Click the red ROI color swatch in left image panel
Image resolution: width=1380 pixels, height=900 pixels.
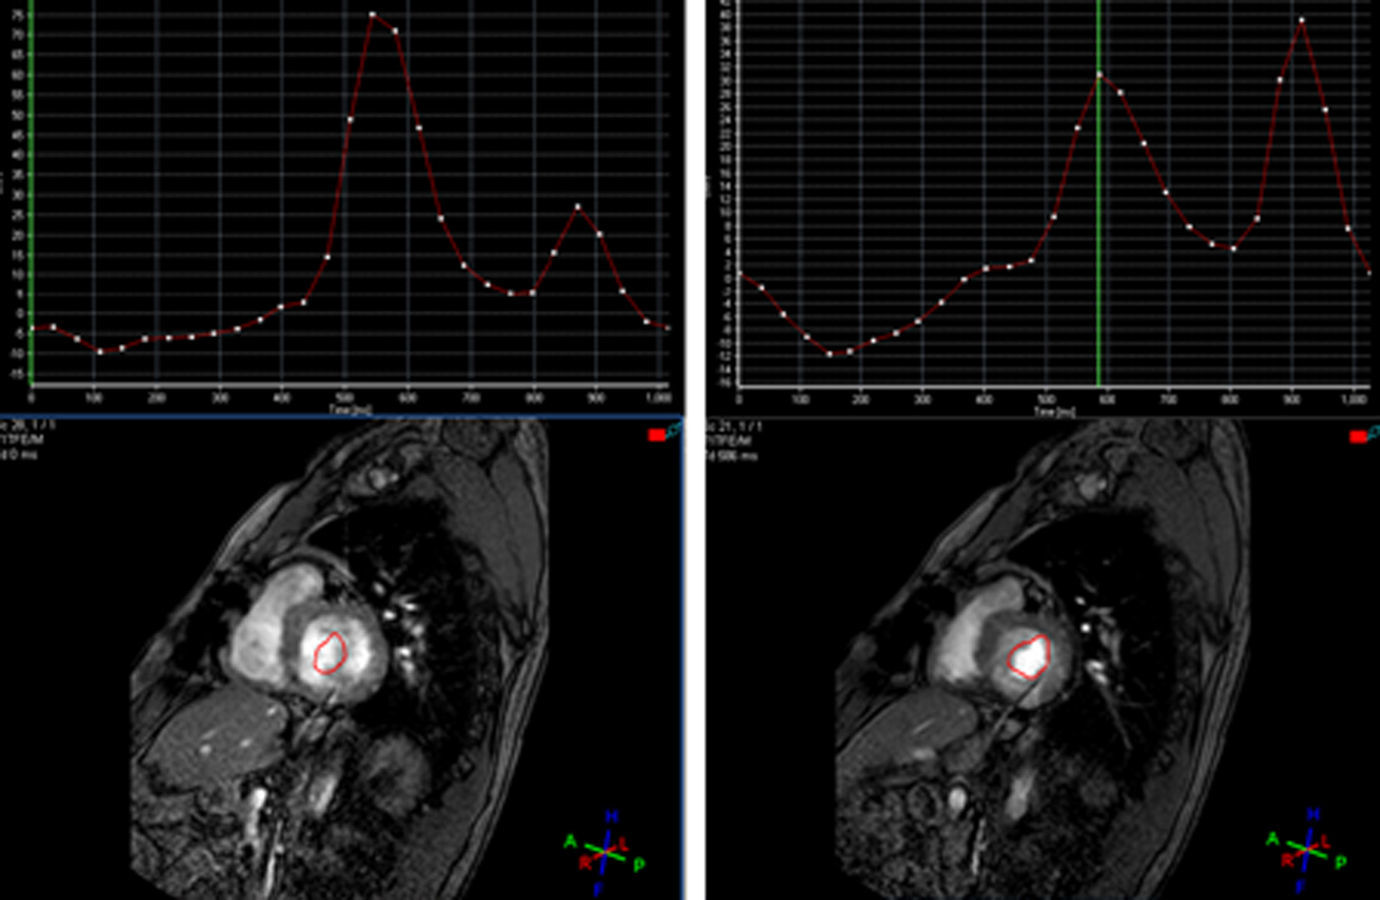[x=657, y=435]
